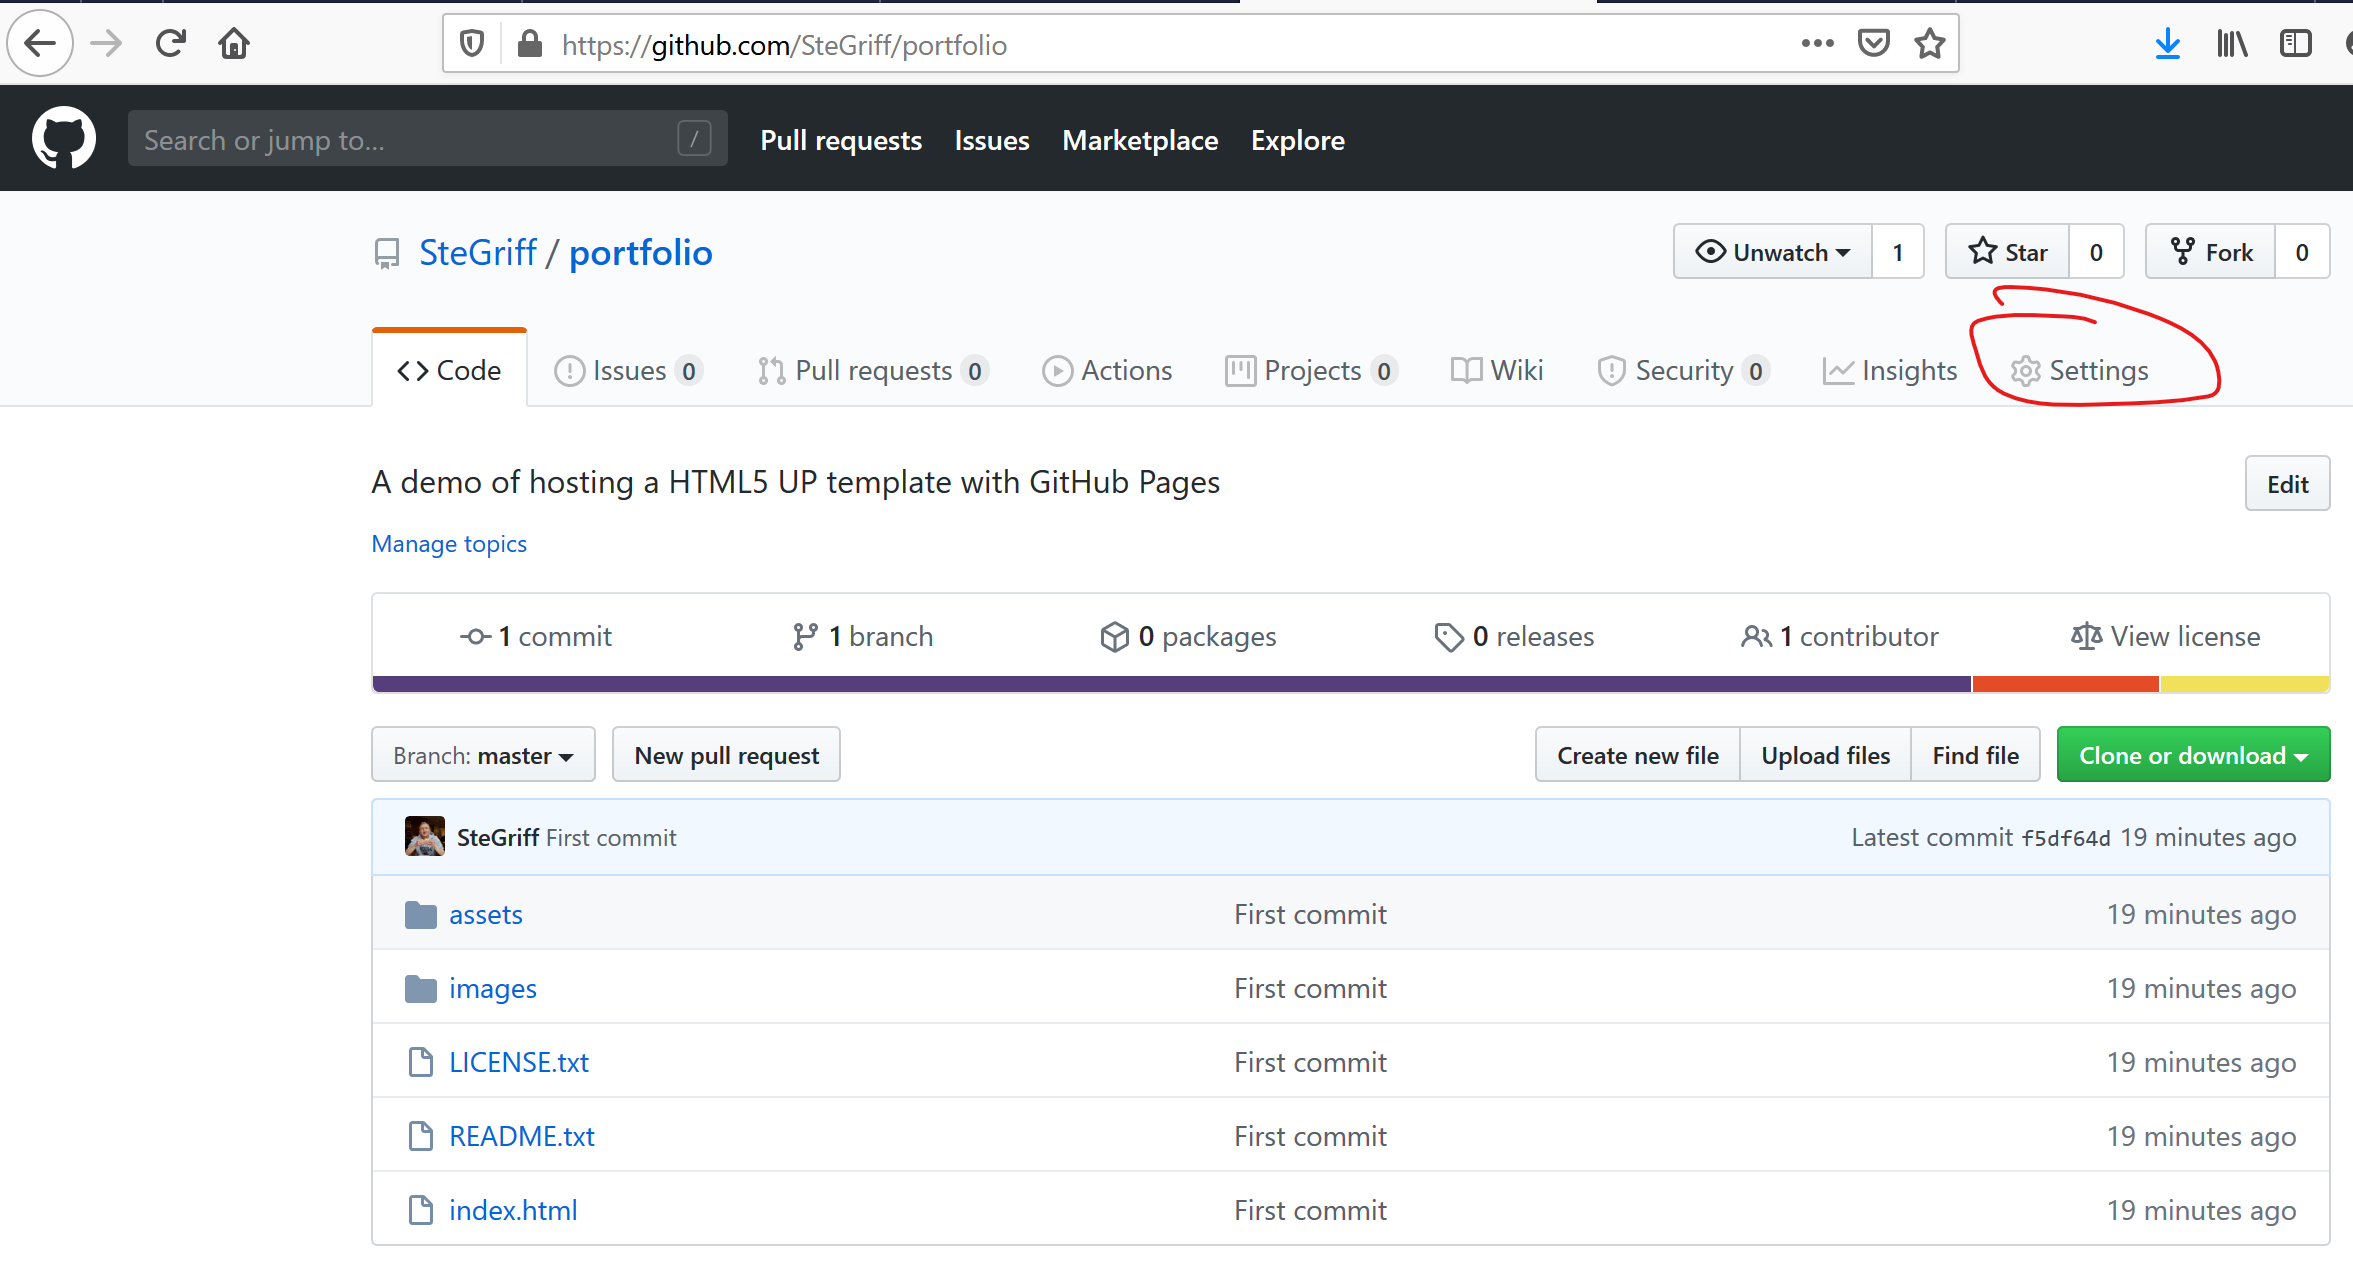Reload the page with refresh icon
Screen dimensions: 2353x1266
tap(171, 44)
